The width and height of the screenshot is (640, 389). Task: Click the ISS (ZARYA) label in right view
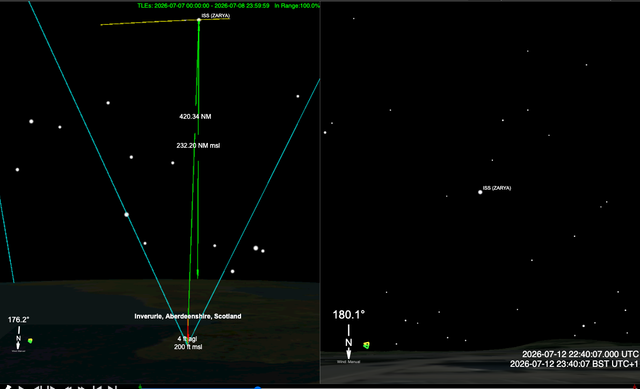pos(497,188)
